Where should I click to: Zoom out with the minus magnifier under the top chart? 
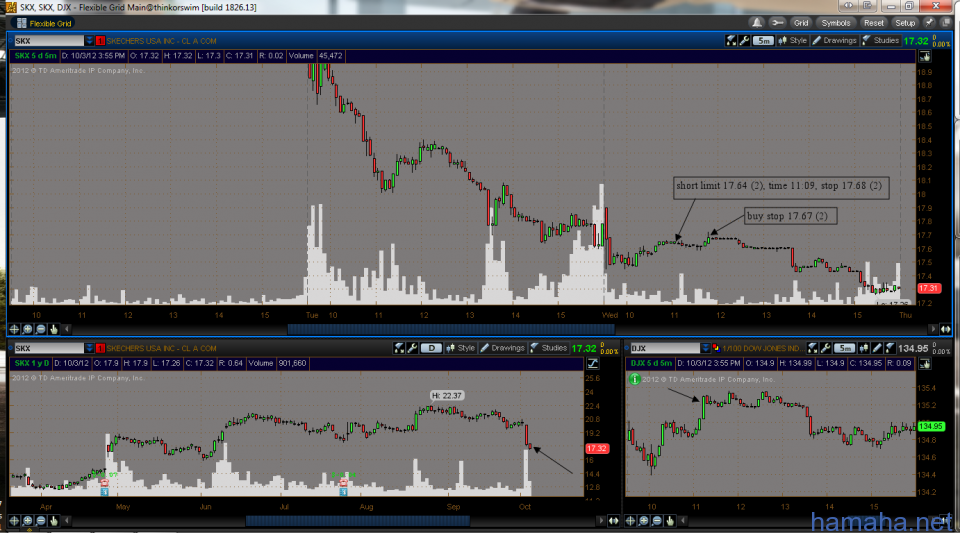click(x=40, y=329)
